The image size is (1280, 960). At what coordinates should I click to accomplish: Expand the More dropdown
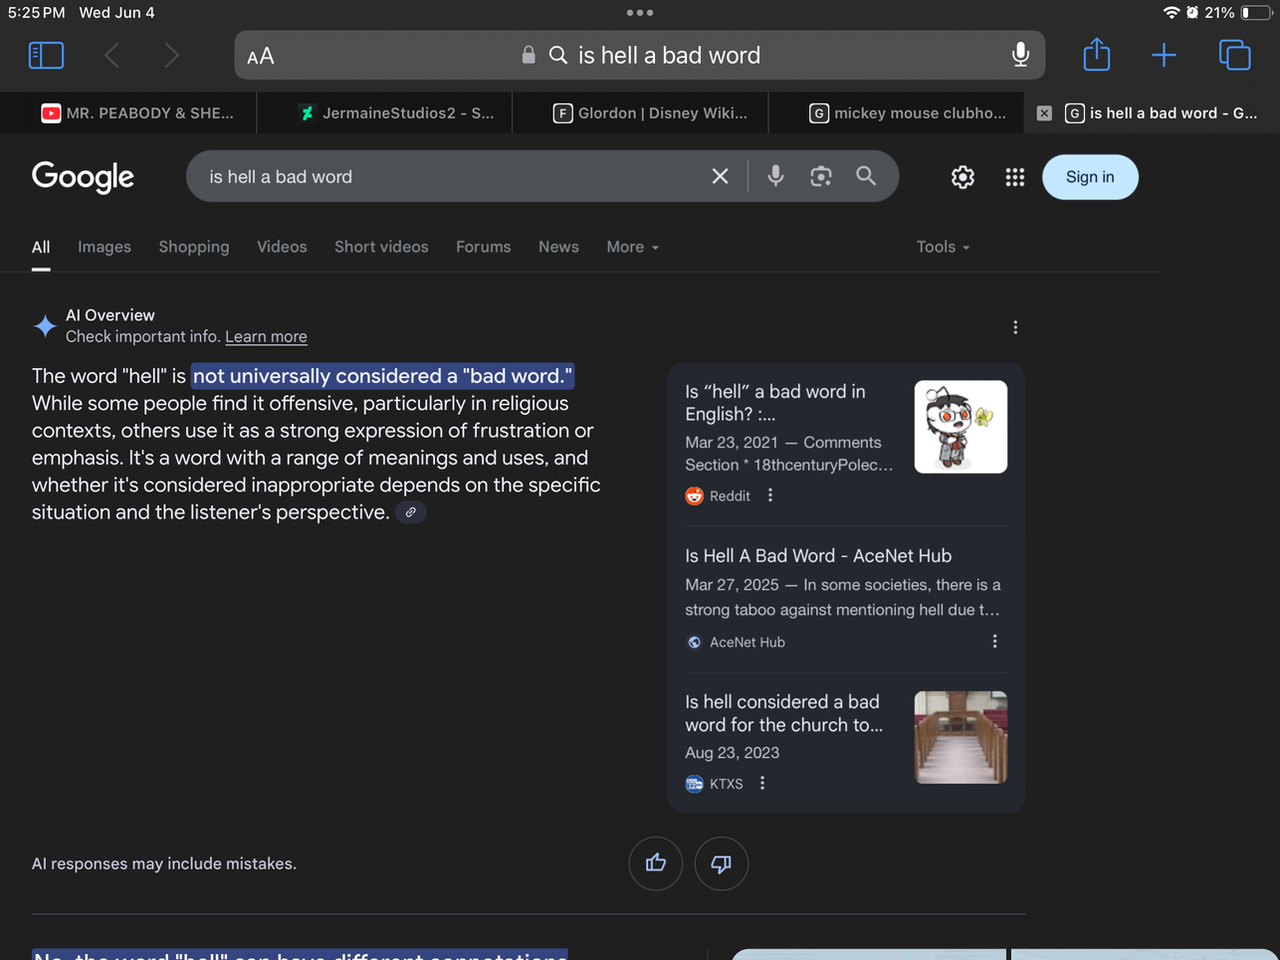(633, 247)
